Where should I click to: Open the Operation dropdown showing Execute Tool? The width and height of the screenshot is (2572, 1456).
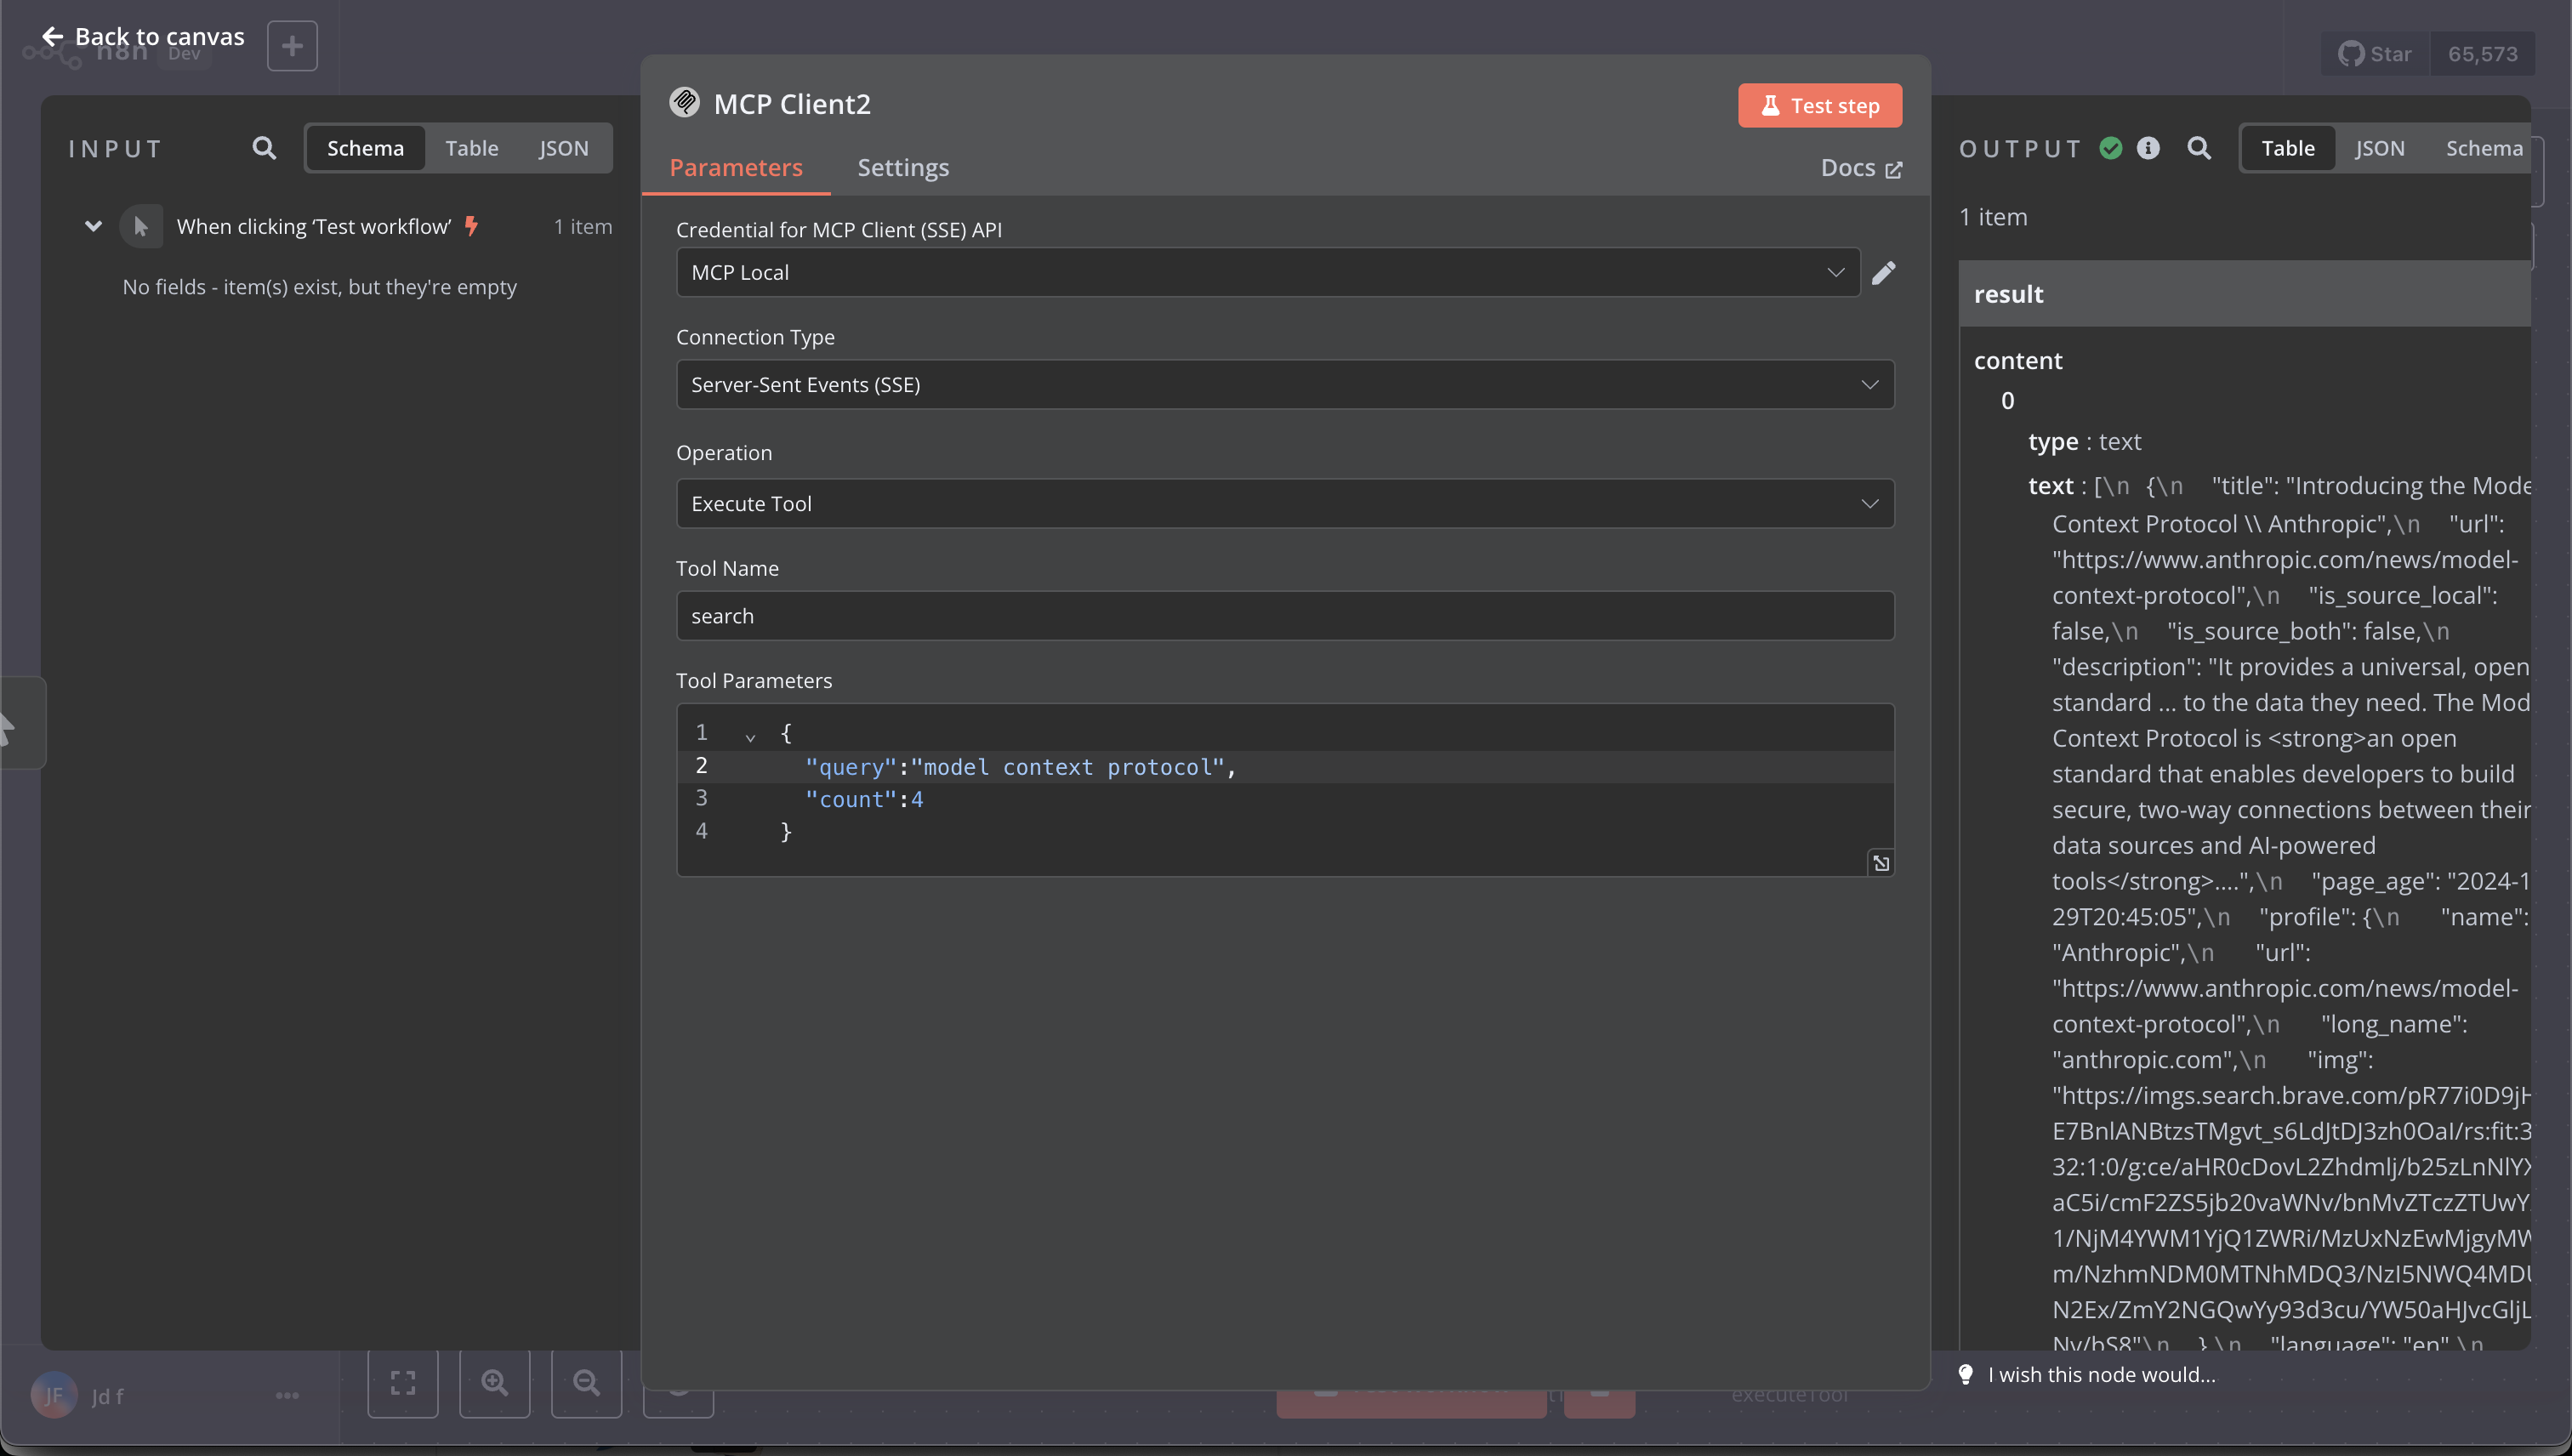click(1284, 504)
